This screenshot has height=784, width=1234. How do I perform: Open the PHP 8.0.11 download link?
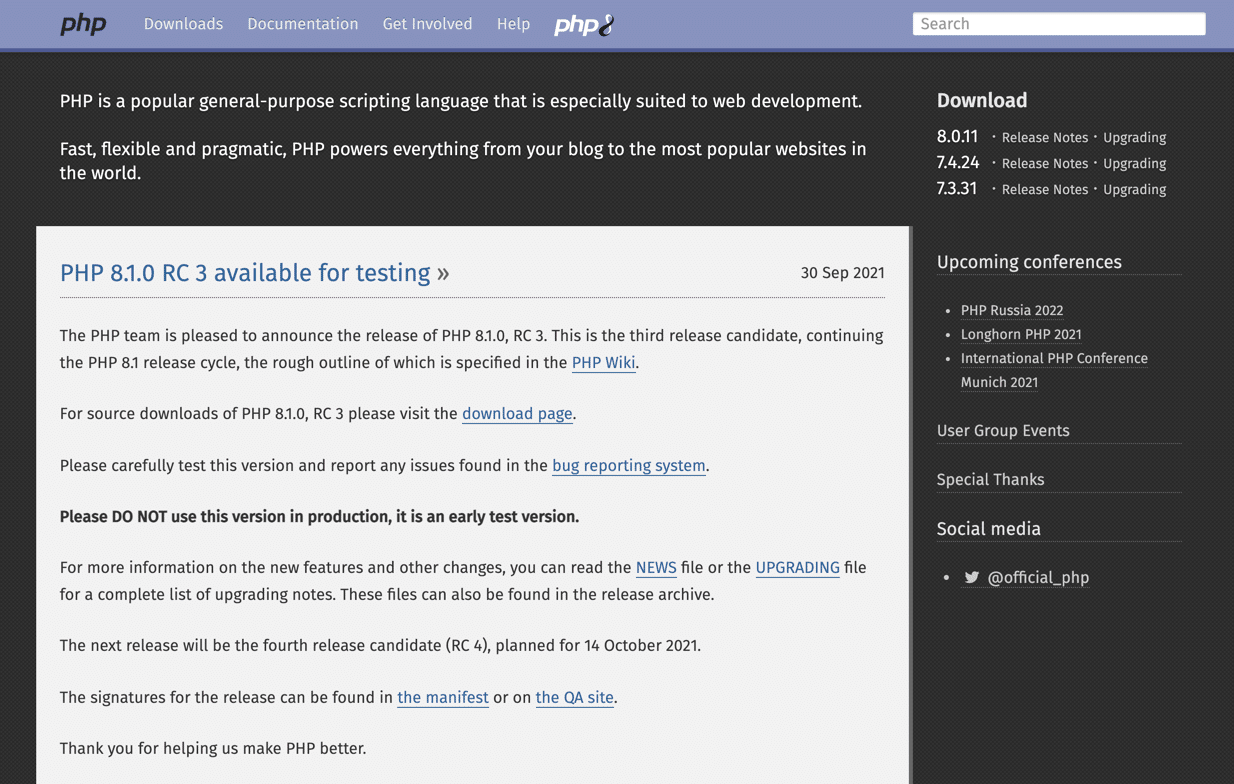[956, 136]
